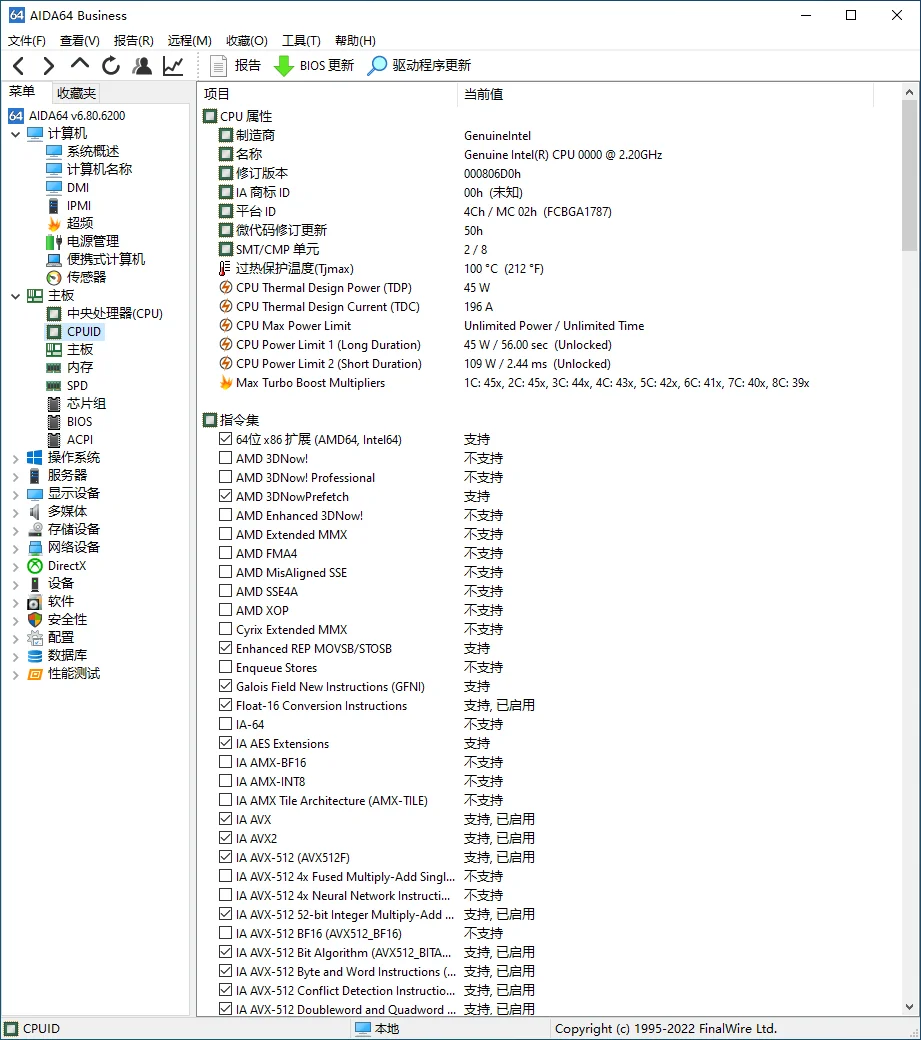Select the 芯片组 chipset icon
The image size is (921, 1040).
click(54, 403)
